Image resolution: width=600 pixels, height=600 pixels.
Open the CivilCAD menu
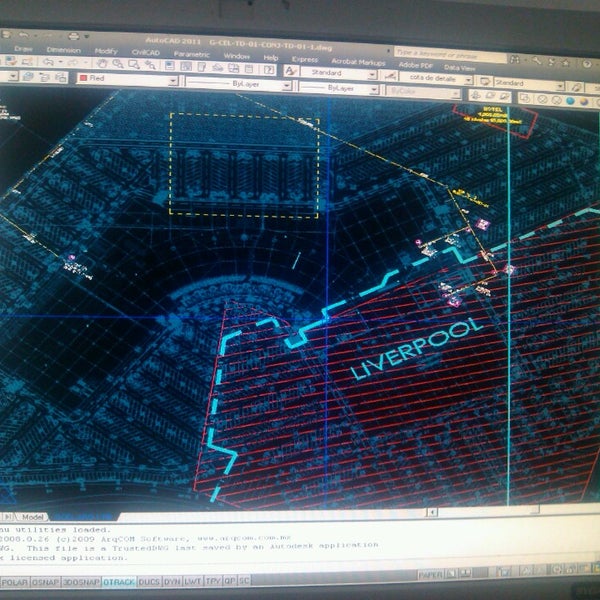146,52
